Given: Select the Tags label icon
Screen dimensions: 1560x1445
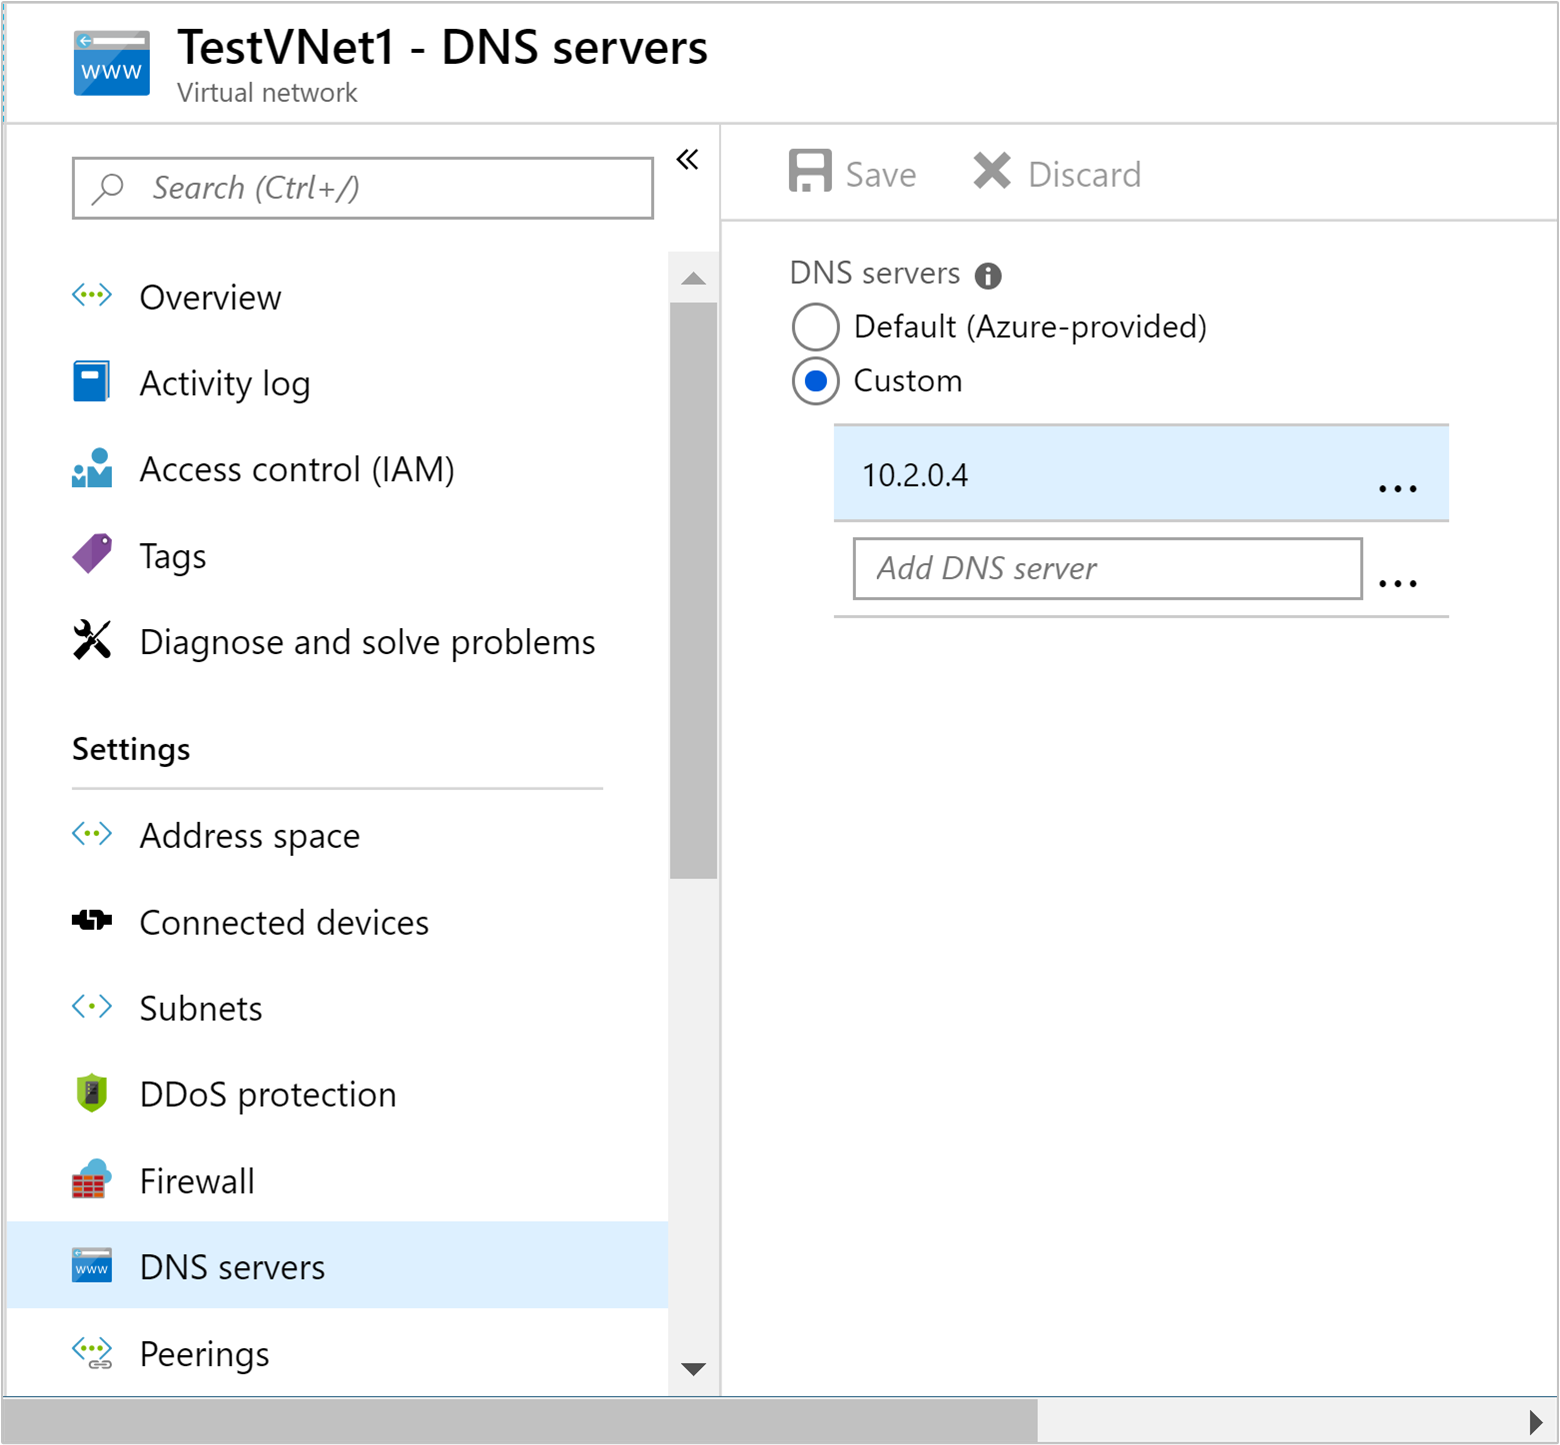Looking at the screenshot, I should click(91, 553).
